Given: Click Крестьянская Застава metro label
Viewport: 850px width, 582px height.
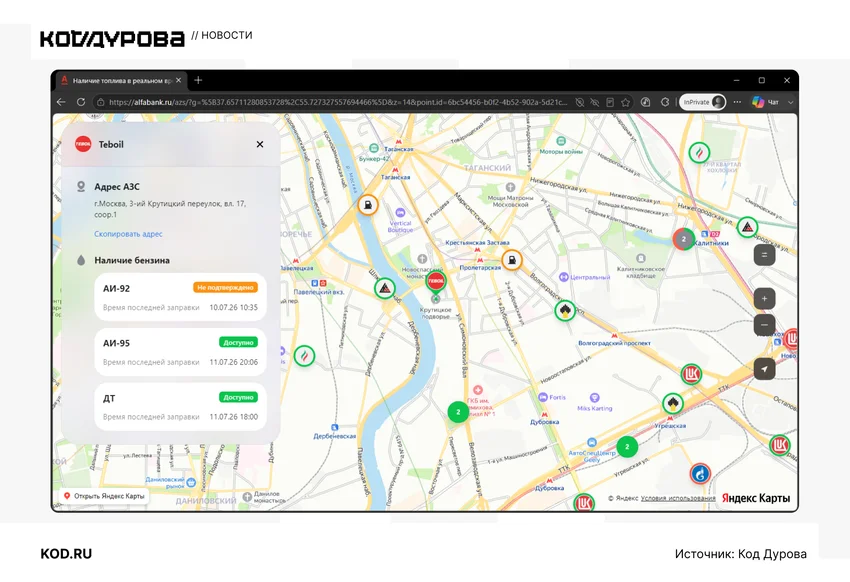Looking at the screenshot, I should 477,243.
